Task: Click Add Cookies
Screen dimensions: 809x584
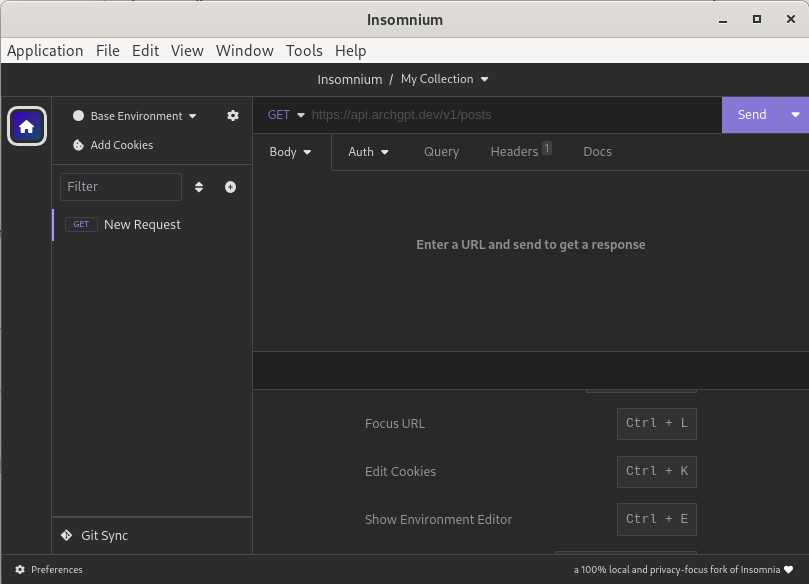Action: (122, 145)
